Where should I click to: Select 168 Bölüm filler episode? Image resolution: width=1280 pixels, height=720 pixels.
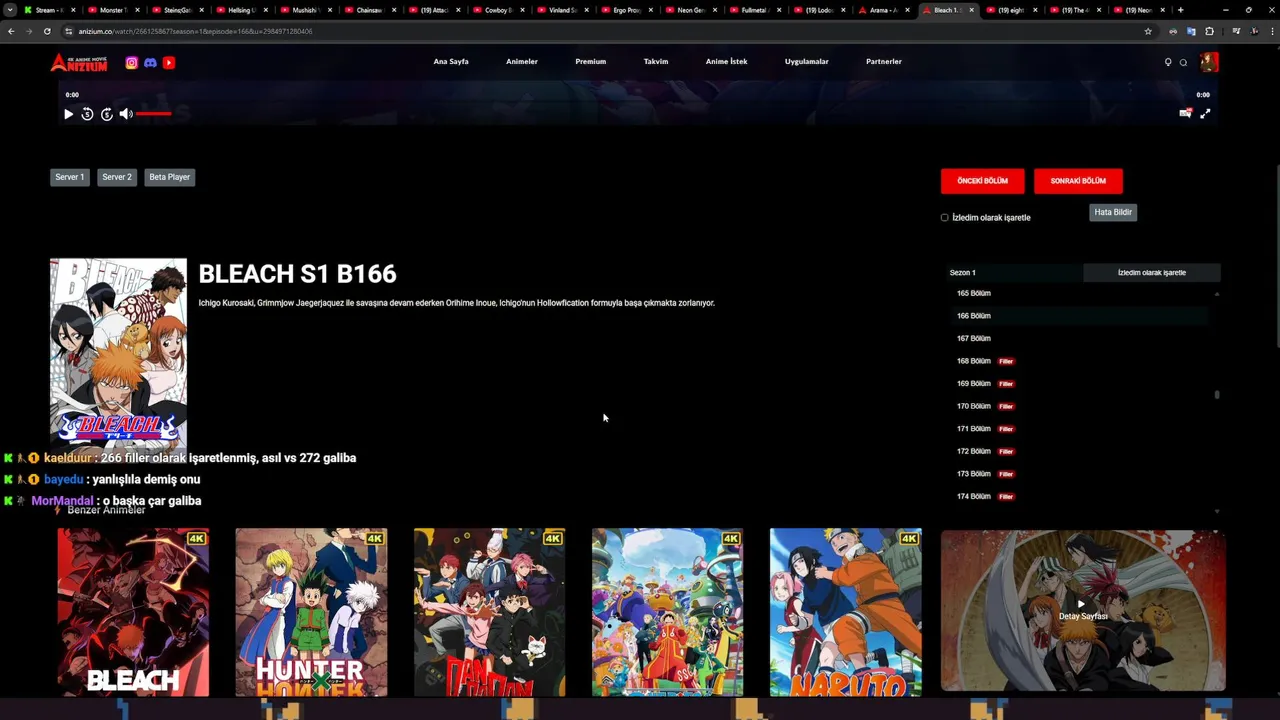1078,361
